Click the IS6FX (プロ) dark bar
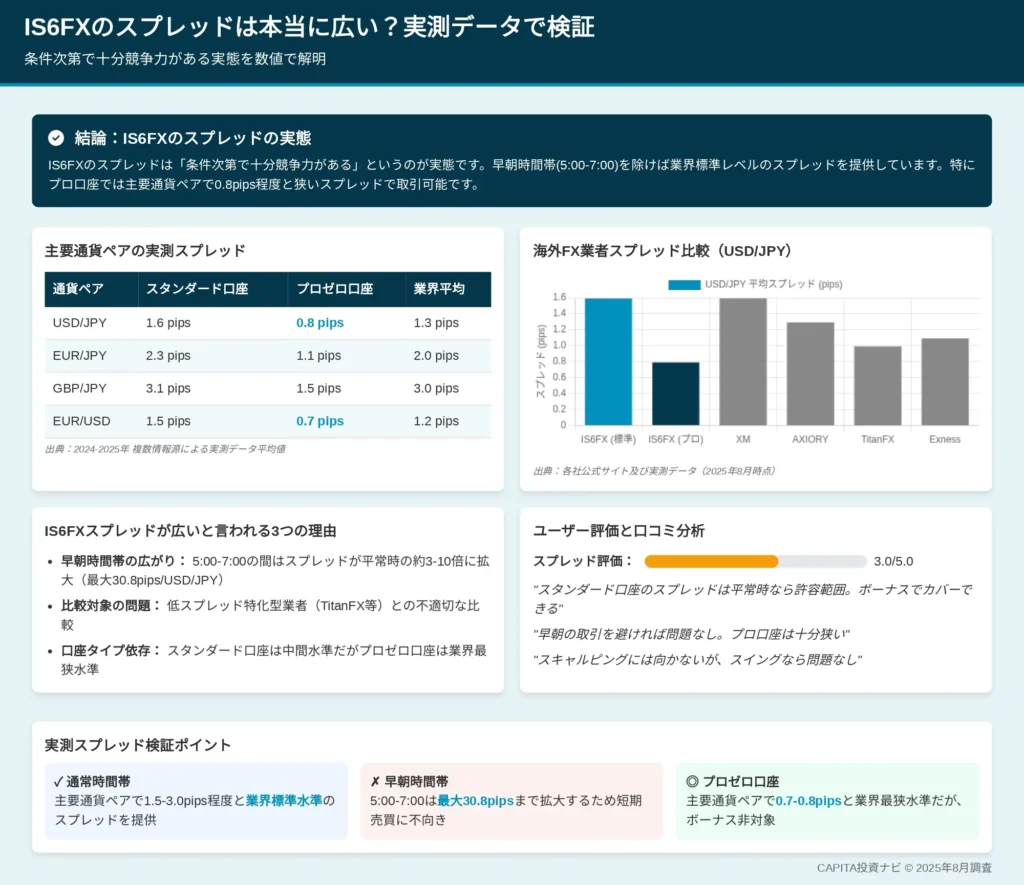The height and width of the screenshot is (885, 1024). point(675,394)
